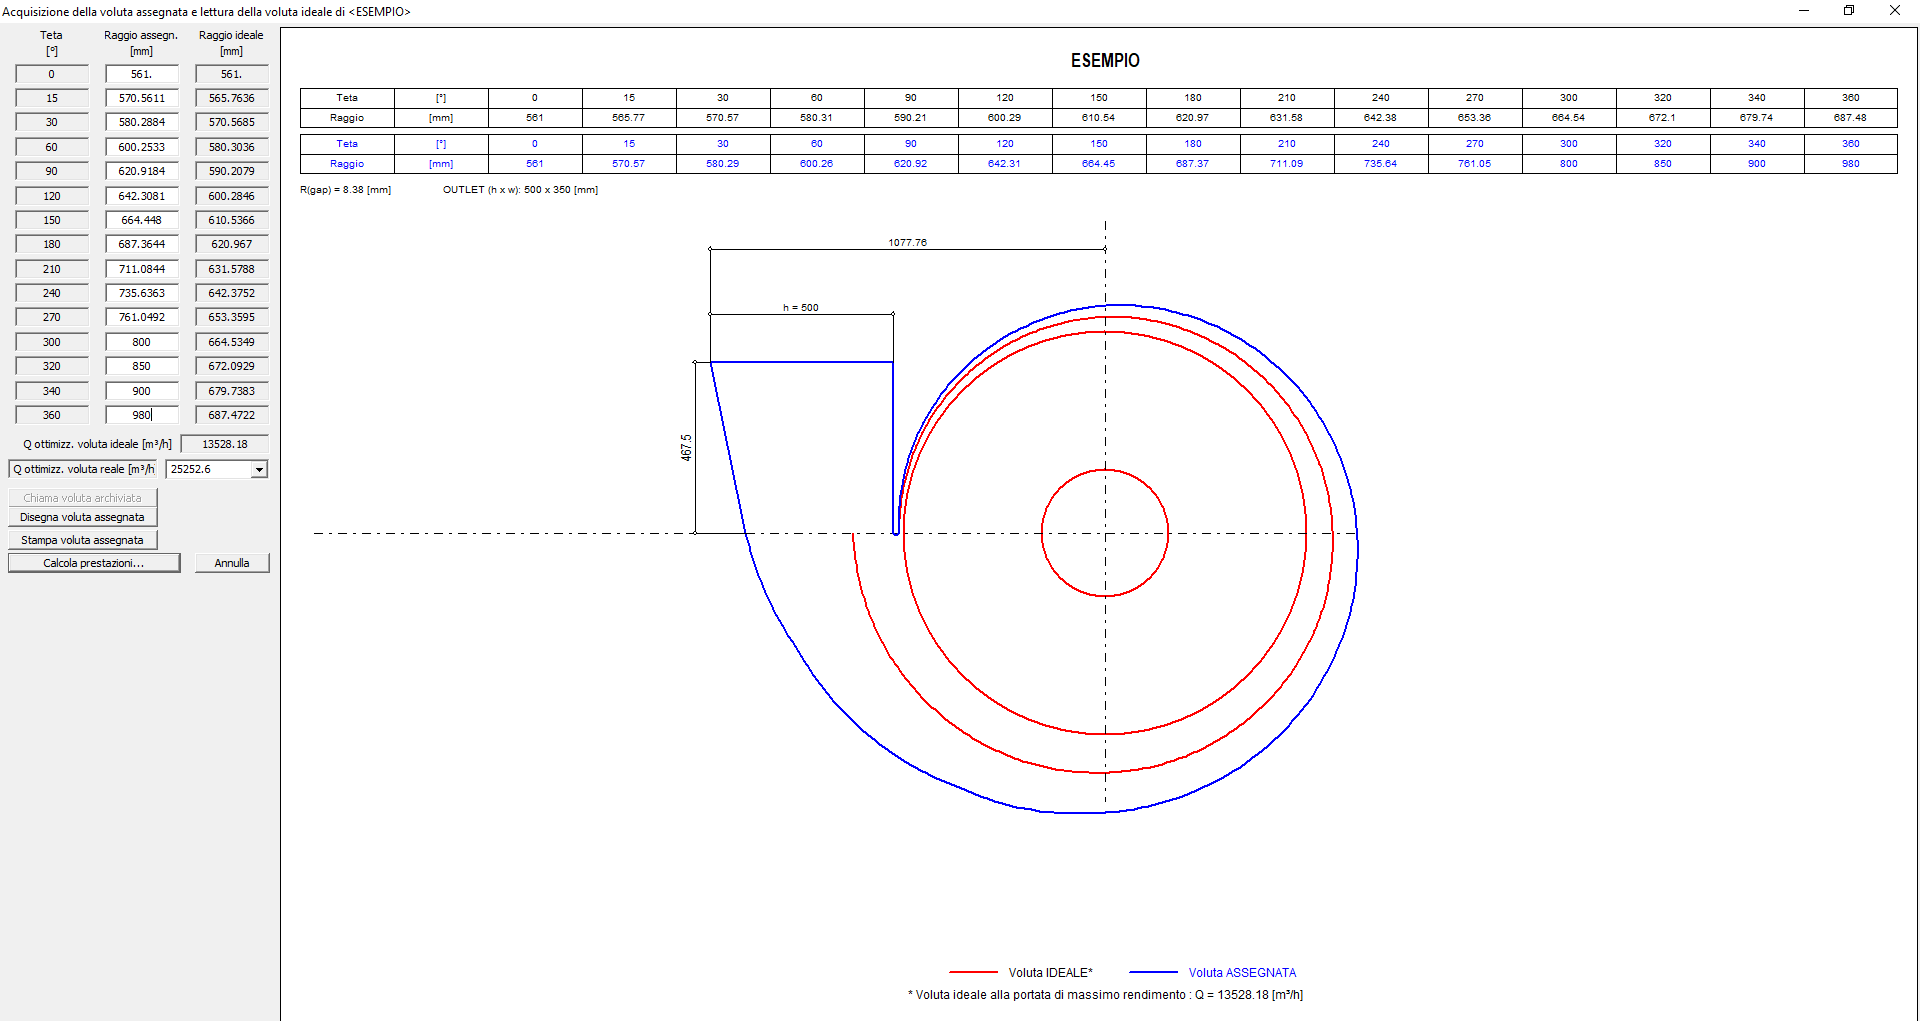Click the Disegna voluta assegnata button
Image resolution: width=1920 pixels, height=1021 pixels.
pos(82,517)
